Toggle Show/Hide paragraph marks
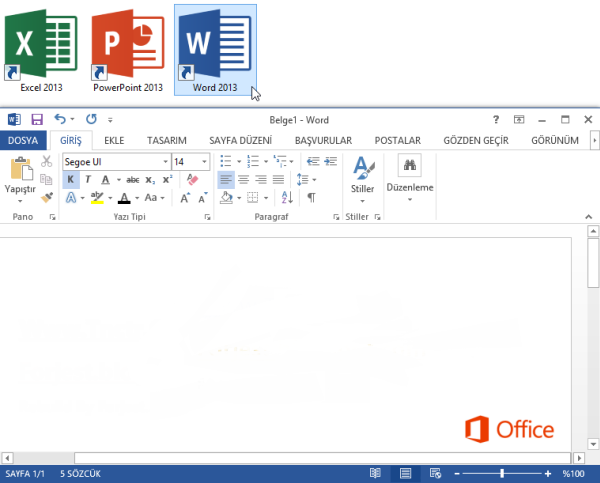 point(311,198)
